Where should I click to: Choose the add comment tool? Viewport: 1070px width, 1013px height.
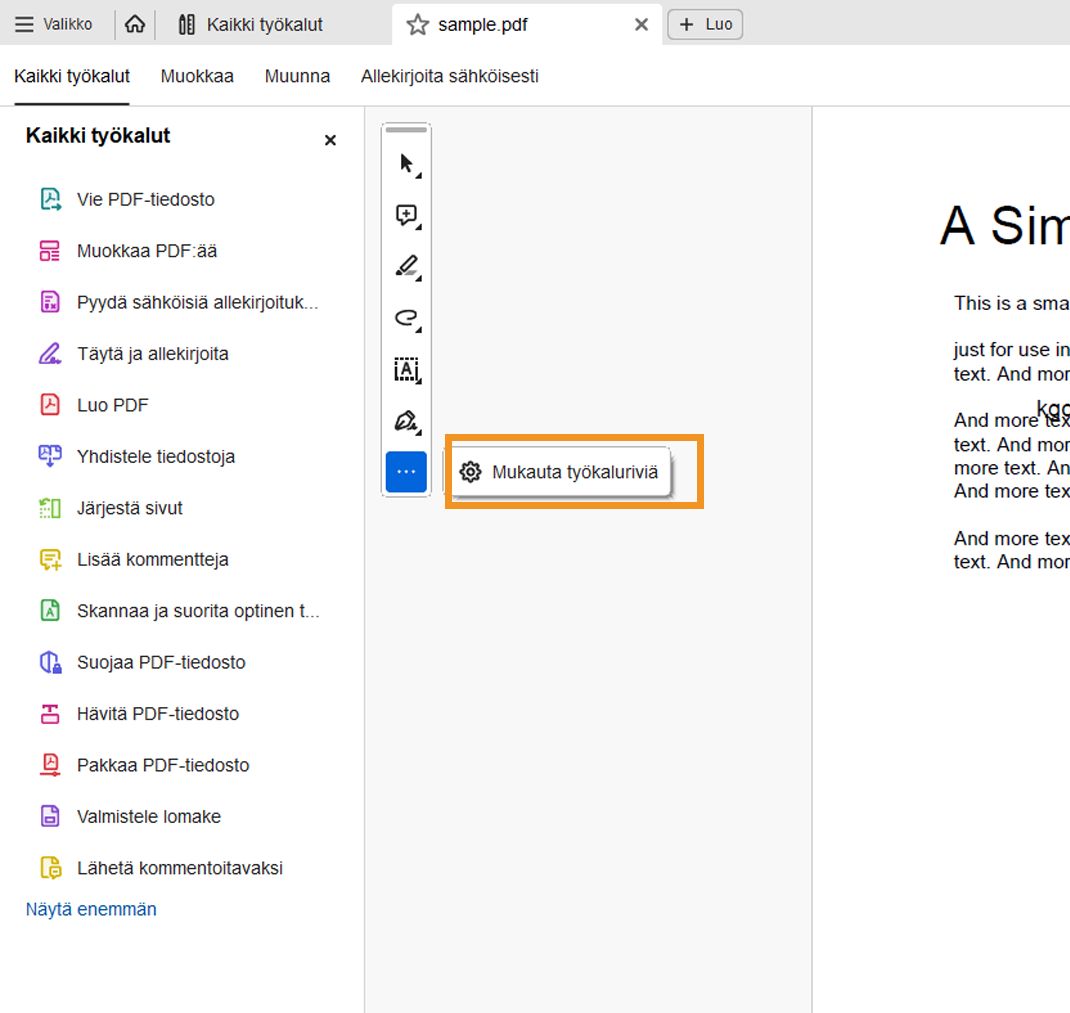[x=406, y=215]
